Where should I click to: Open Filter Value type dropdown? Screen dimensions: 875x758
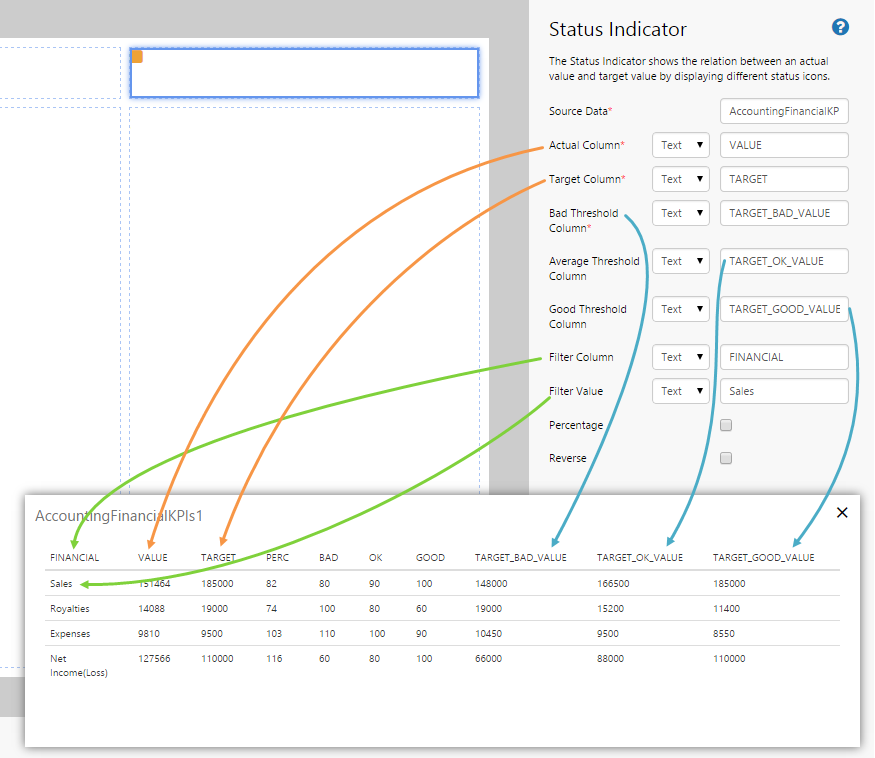[680, 391]
